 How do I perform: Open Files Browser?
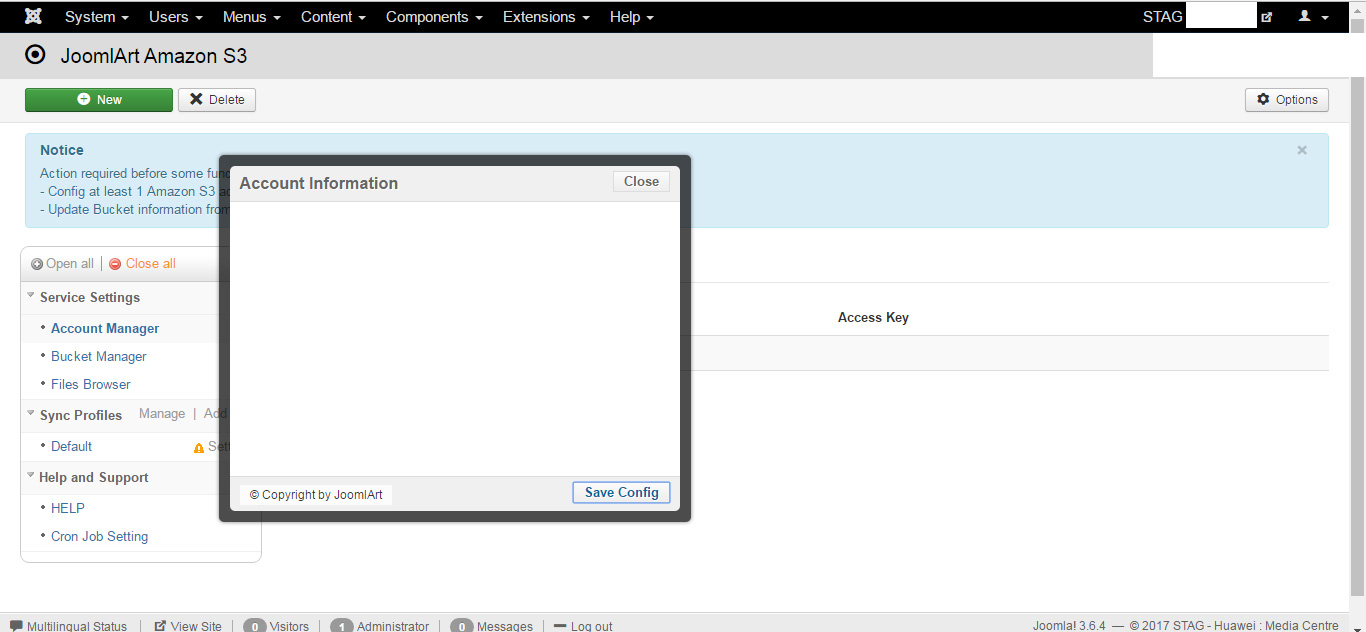tap(91, 384)
